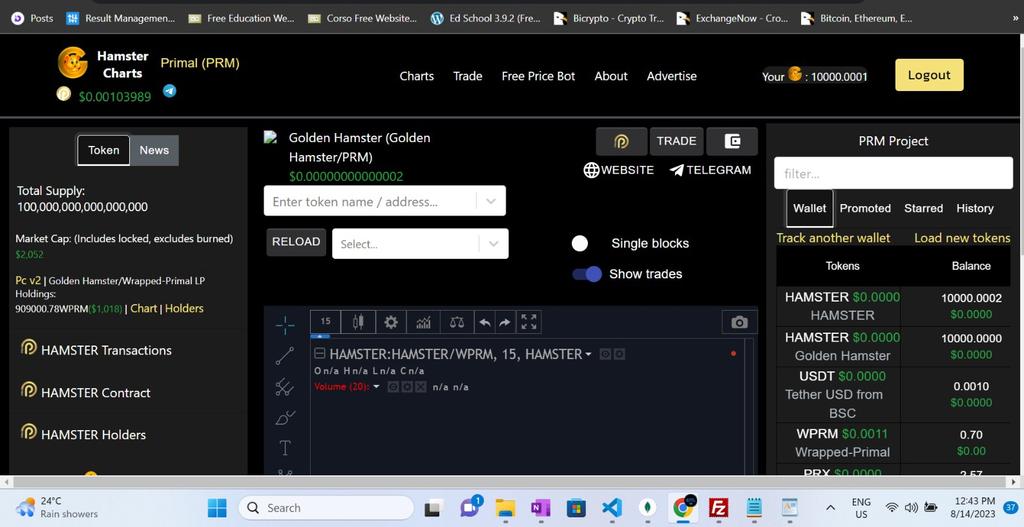Open the About page

(611, 76)
